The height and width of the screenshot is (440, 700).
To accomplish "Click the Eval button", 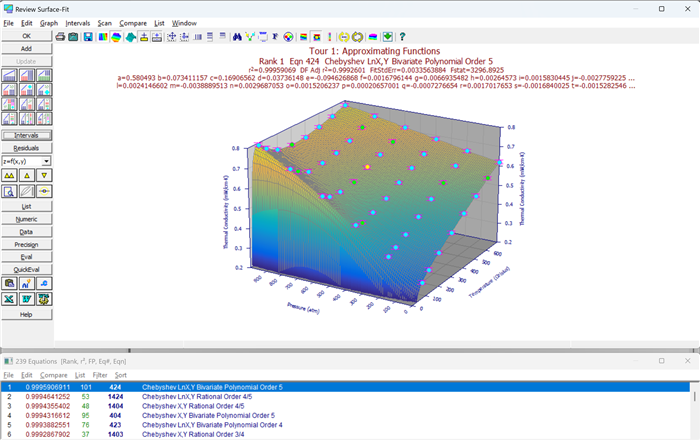I will (26, 257).
